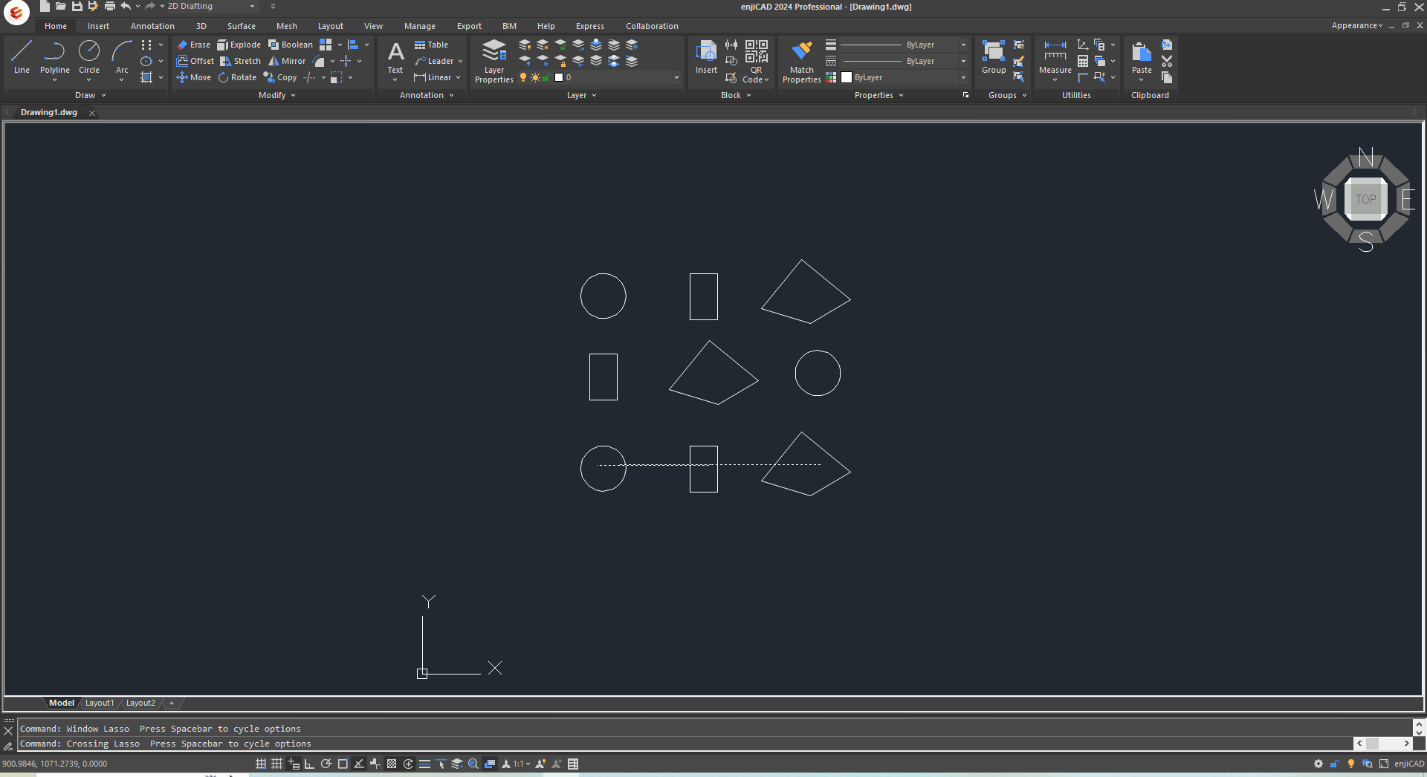The height and width of the screenshot is (777, 1427).
Task: Click the command line horizontal scrollbar
Action: [x=1383, y=743]
